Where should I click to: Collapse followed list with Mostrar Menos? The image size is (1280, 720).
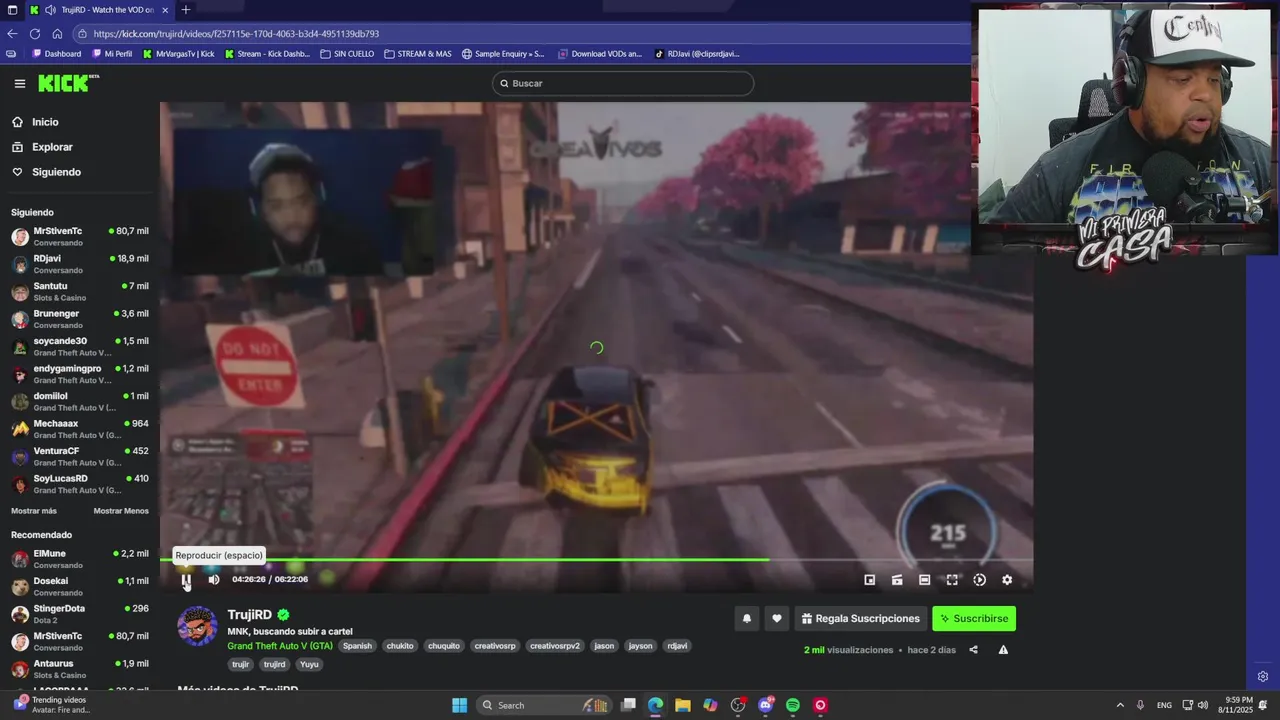pyautogui.click(x=121, y=511)
